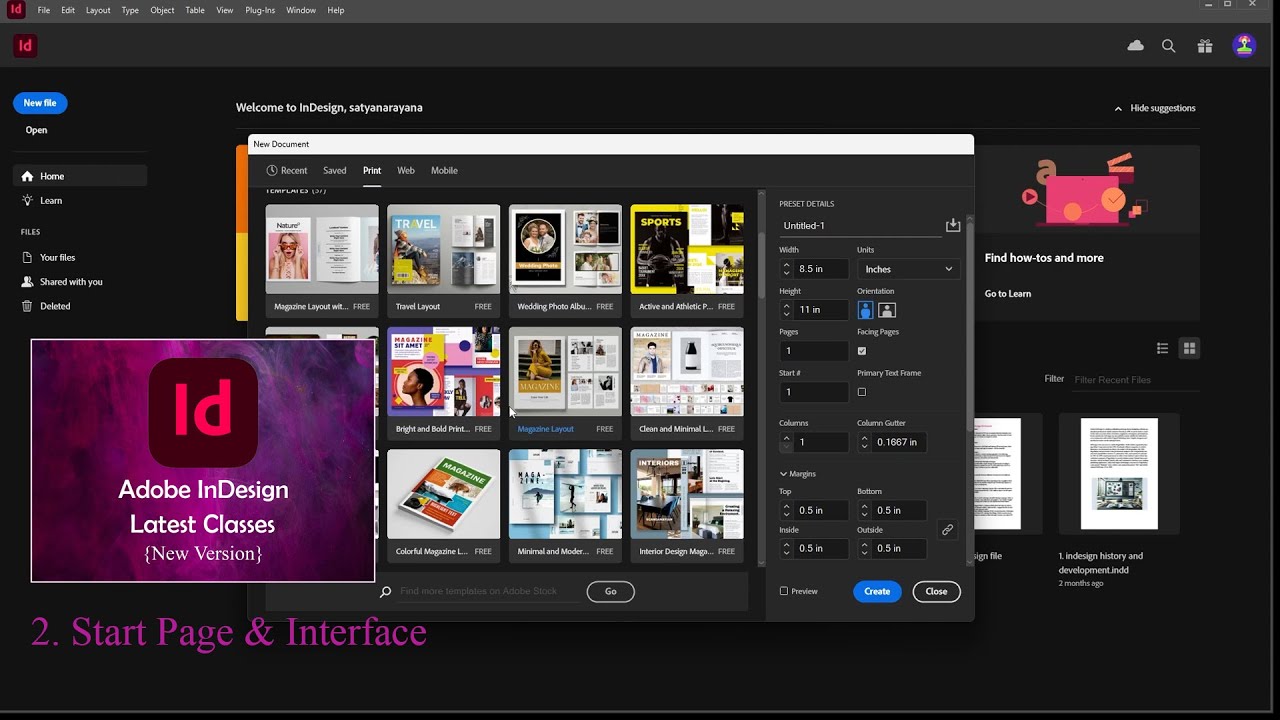Click the Close button in dialog
This screenshot has height=720, width=1280.
[x=936, y=591]
